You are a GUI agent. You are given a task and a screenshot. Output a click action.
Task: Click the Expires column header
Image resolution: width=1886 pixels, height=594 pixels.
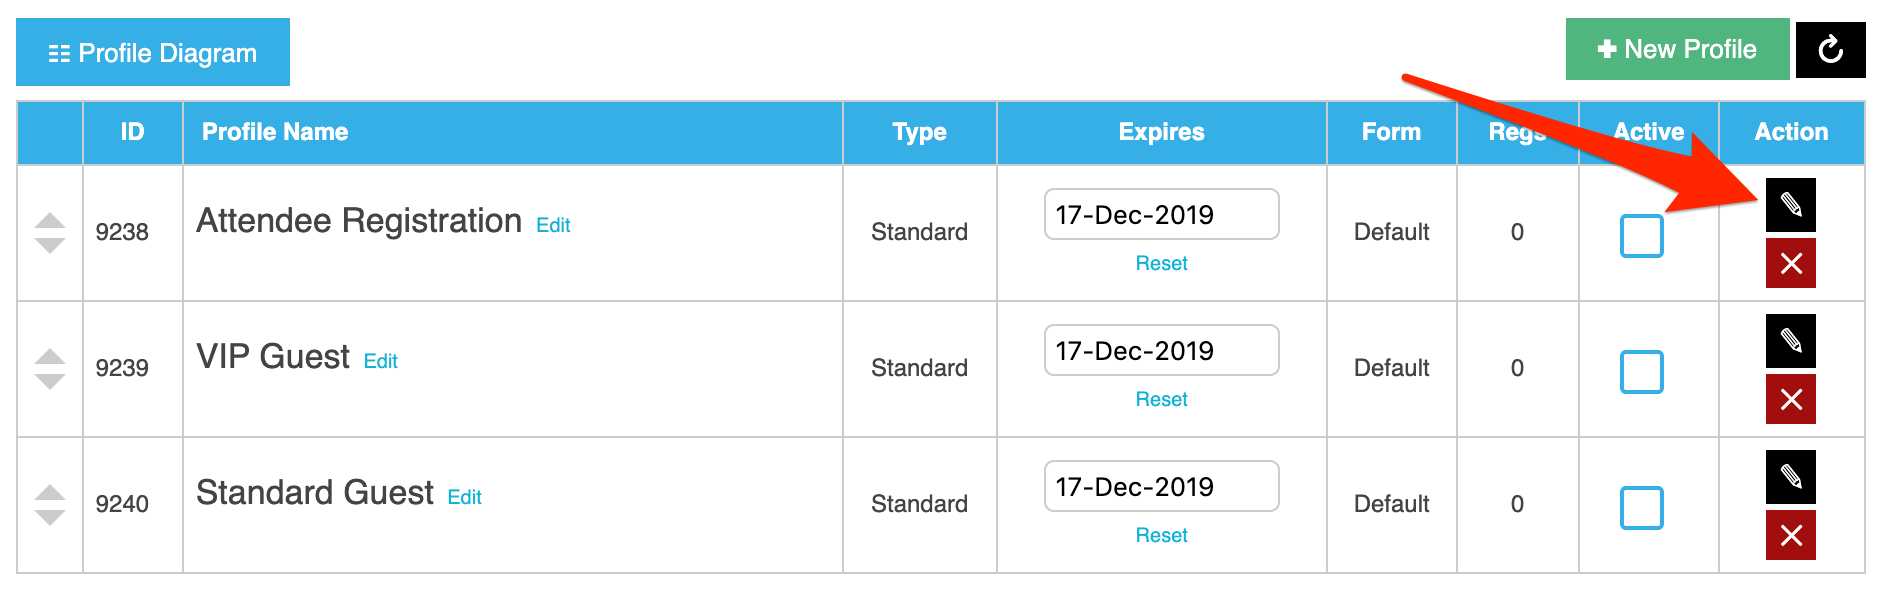1161,132
